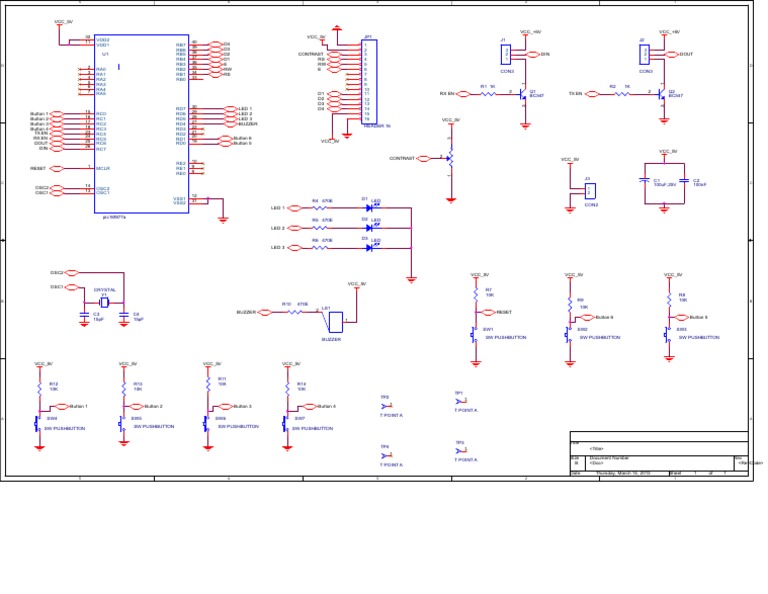Click the SW5 pushbutton for Button 2
Viewport: 768px width, 594px height.
[x=122, y=424]
